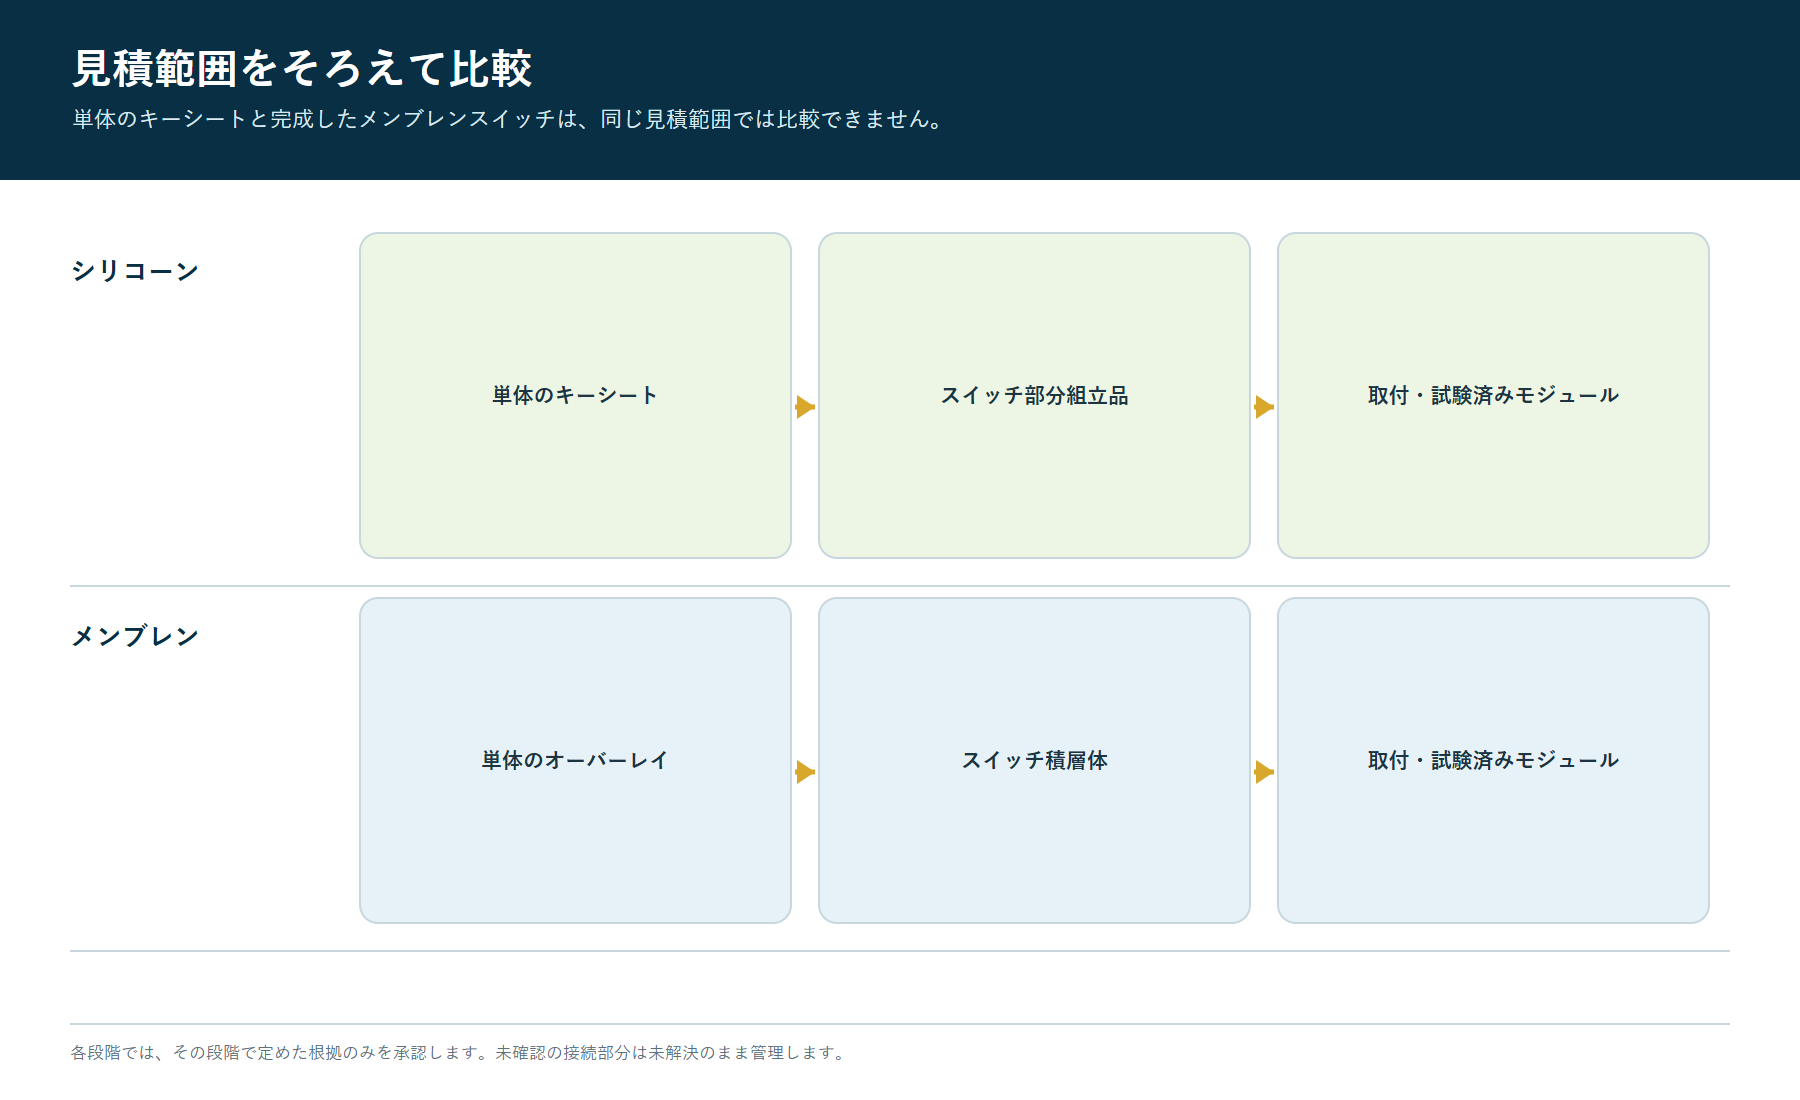Select the スイッチ部分組立品 card
This screenshot has width=1800, height=1100.
1034,395
